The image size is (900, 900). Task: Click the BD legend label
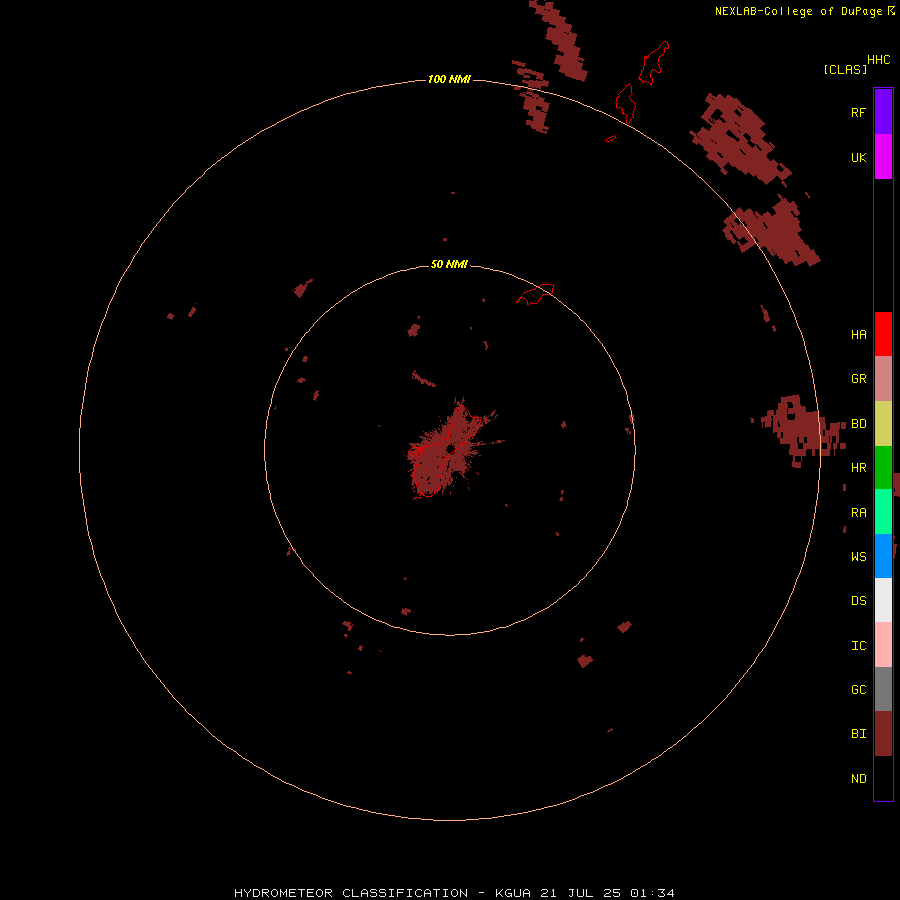coord(858,424)
